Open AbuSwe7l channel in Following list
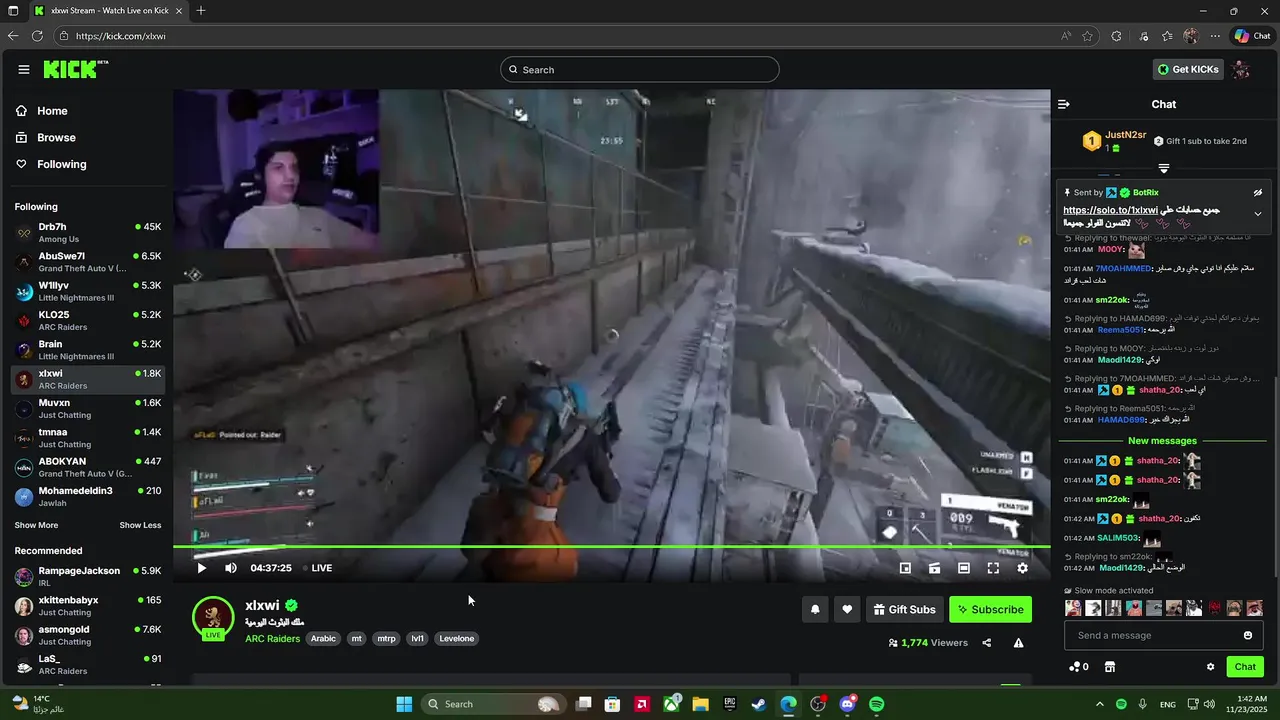The height and width of the screenshot is (720, 1280). [x=88, y=262]
